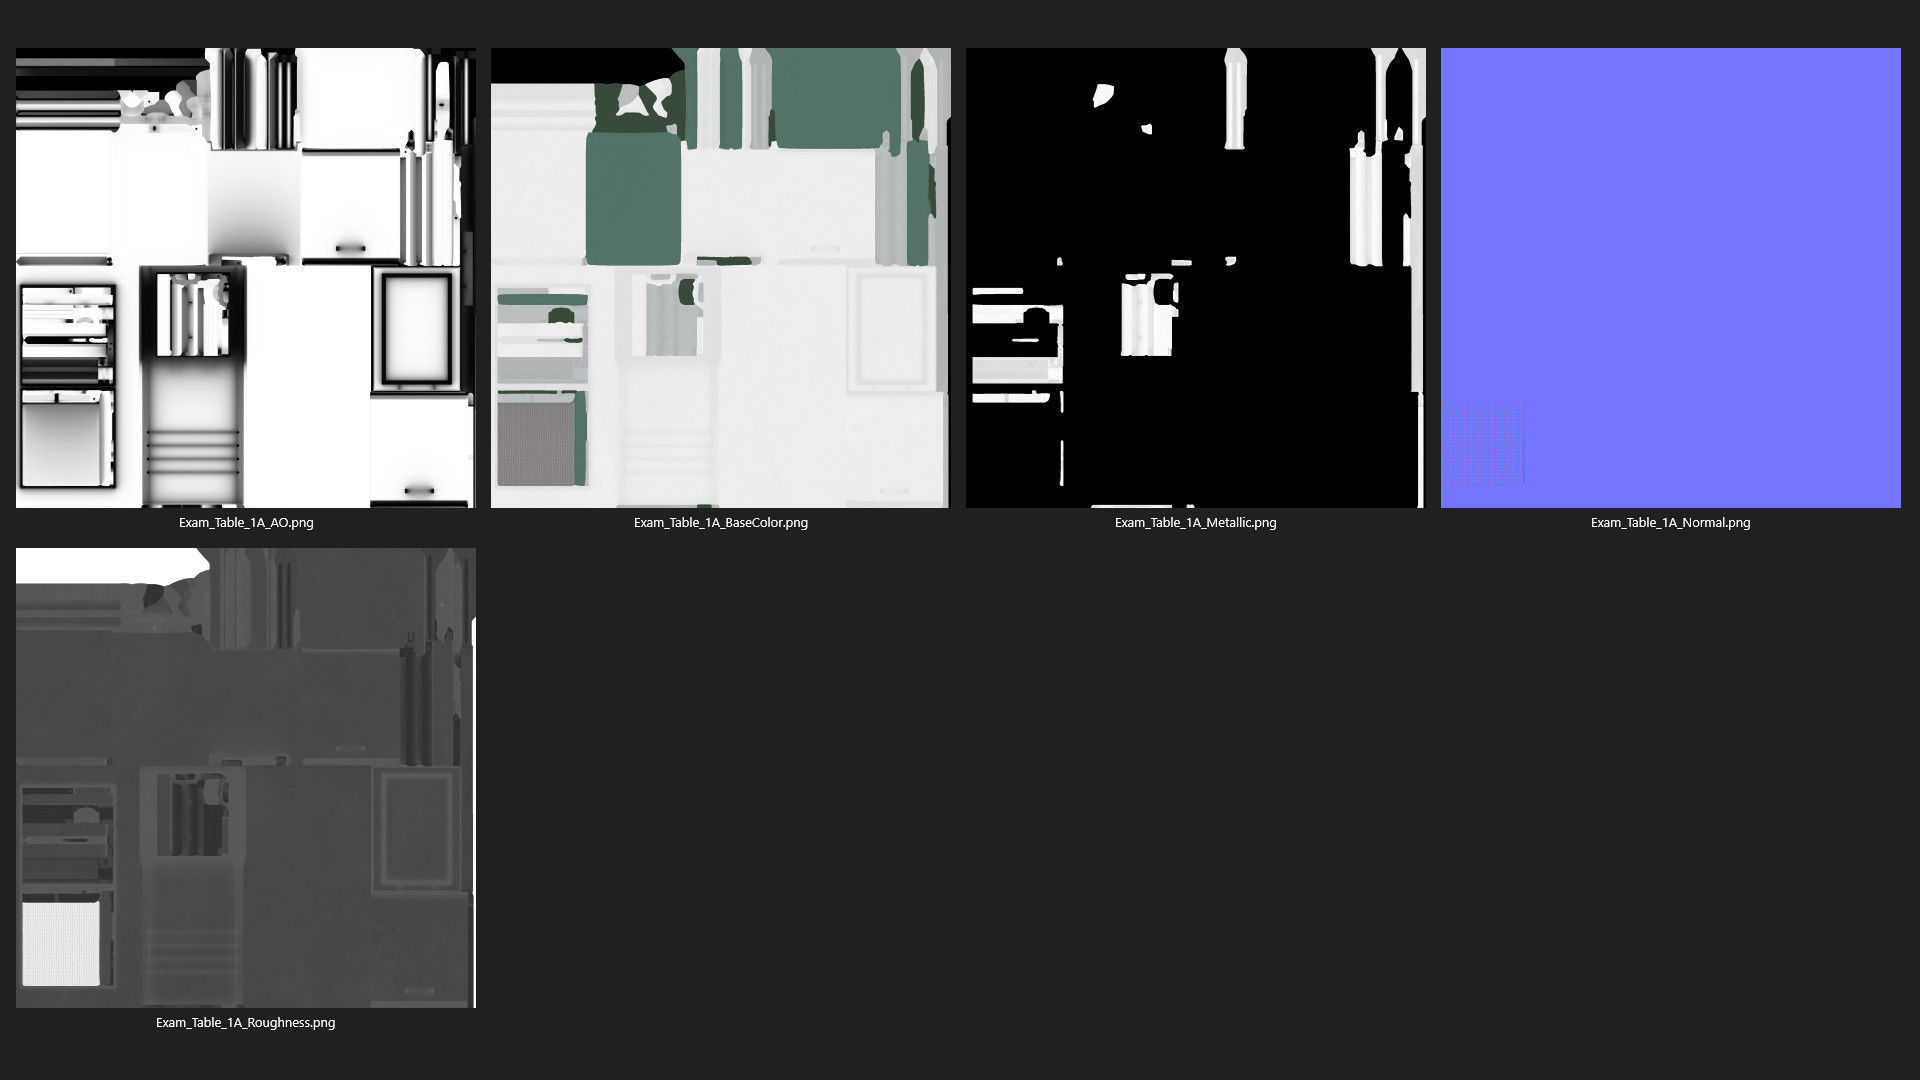Viewport: 1920px width, 1080px height.
Task: Click the Exam_Table_1A_BaseColor.png filename label
Action: coord(720,522)
